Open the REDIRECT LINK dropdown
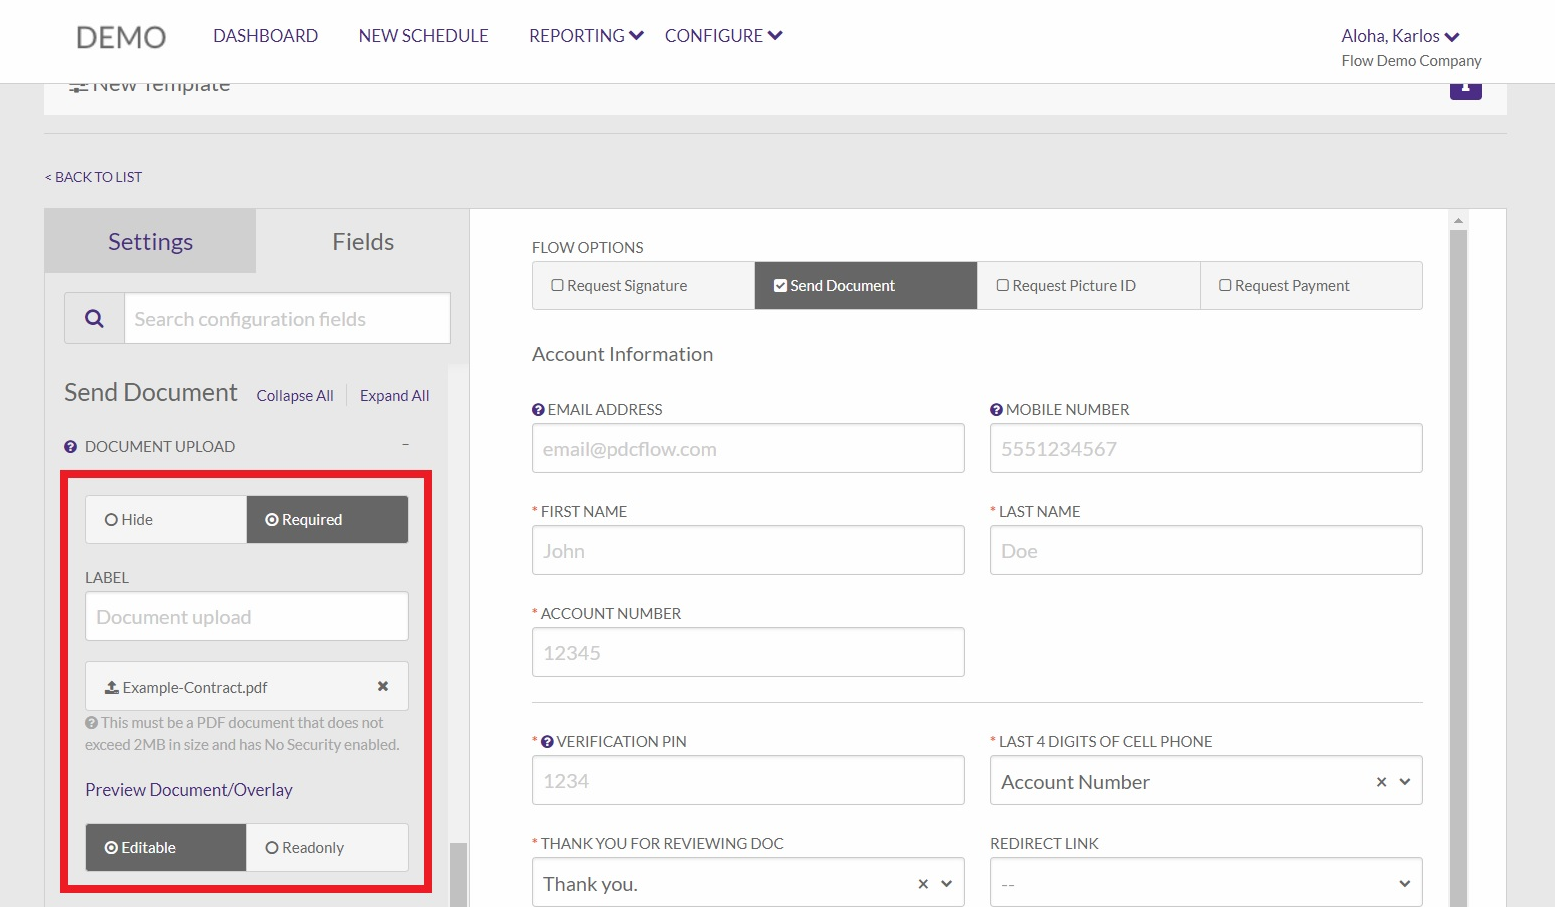Screen dimensions: 1555x907 (1206, 883)
